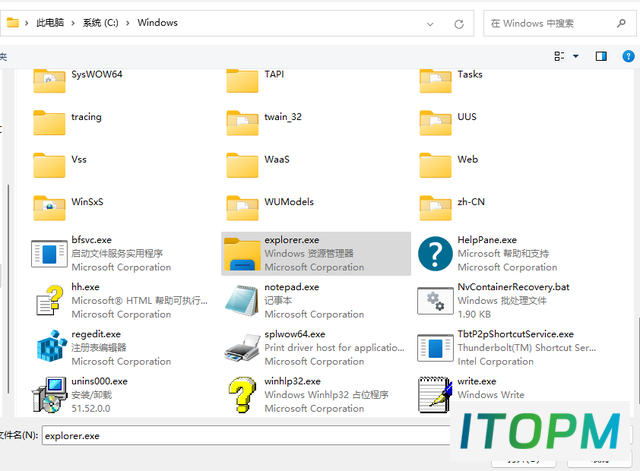
Task: Click the search magnifier icon
Action: click(621, 23)
